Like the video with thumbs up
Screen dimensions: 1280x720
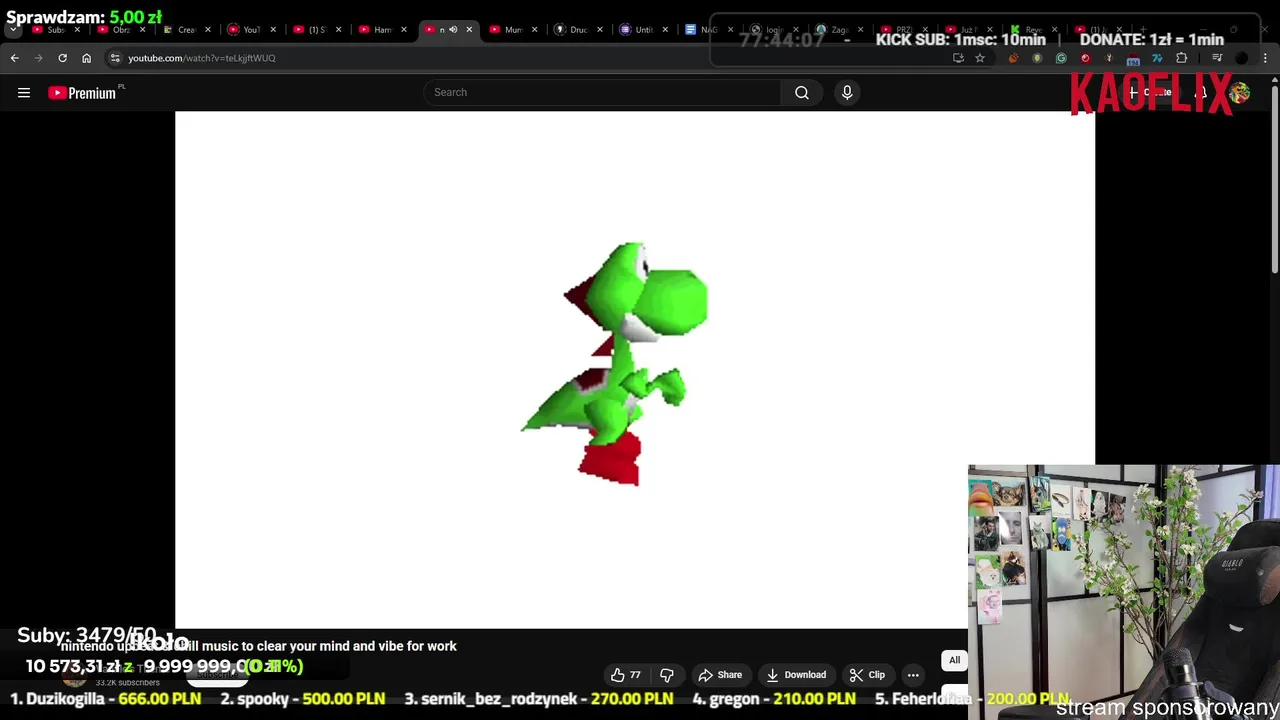(x=626, y=675)
